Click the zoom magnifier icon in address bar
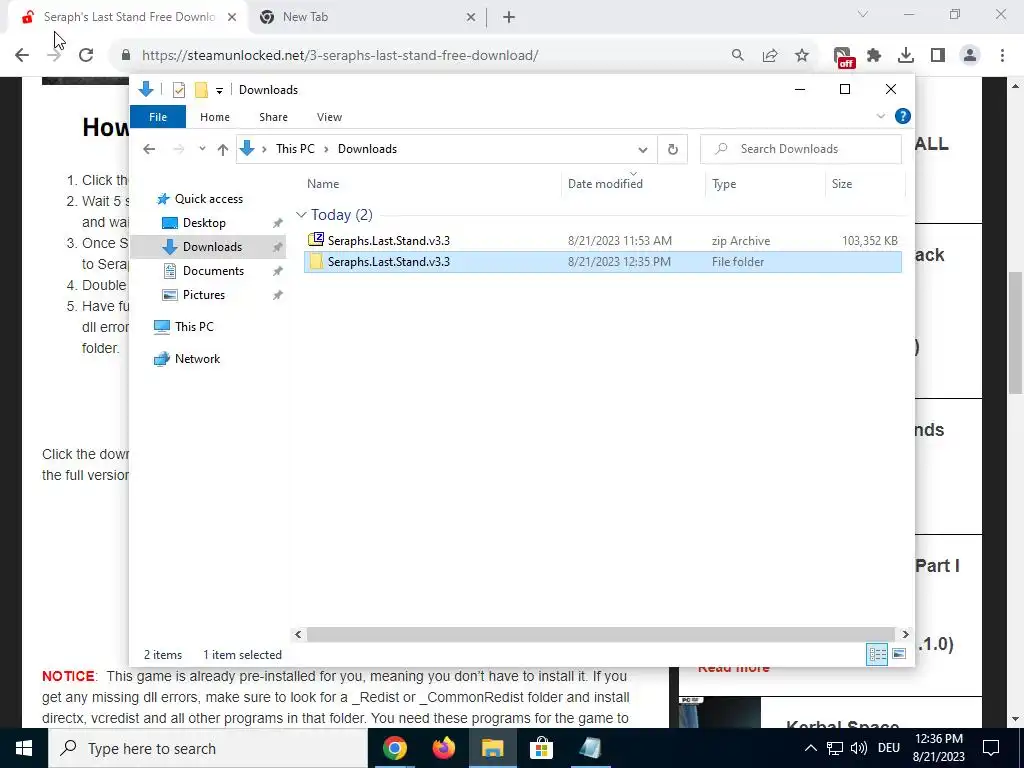 pyautogui.click(x=737, y=56)
